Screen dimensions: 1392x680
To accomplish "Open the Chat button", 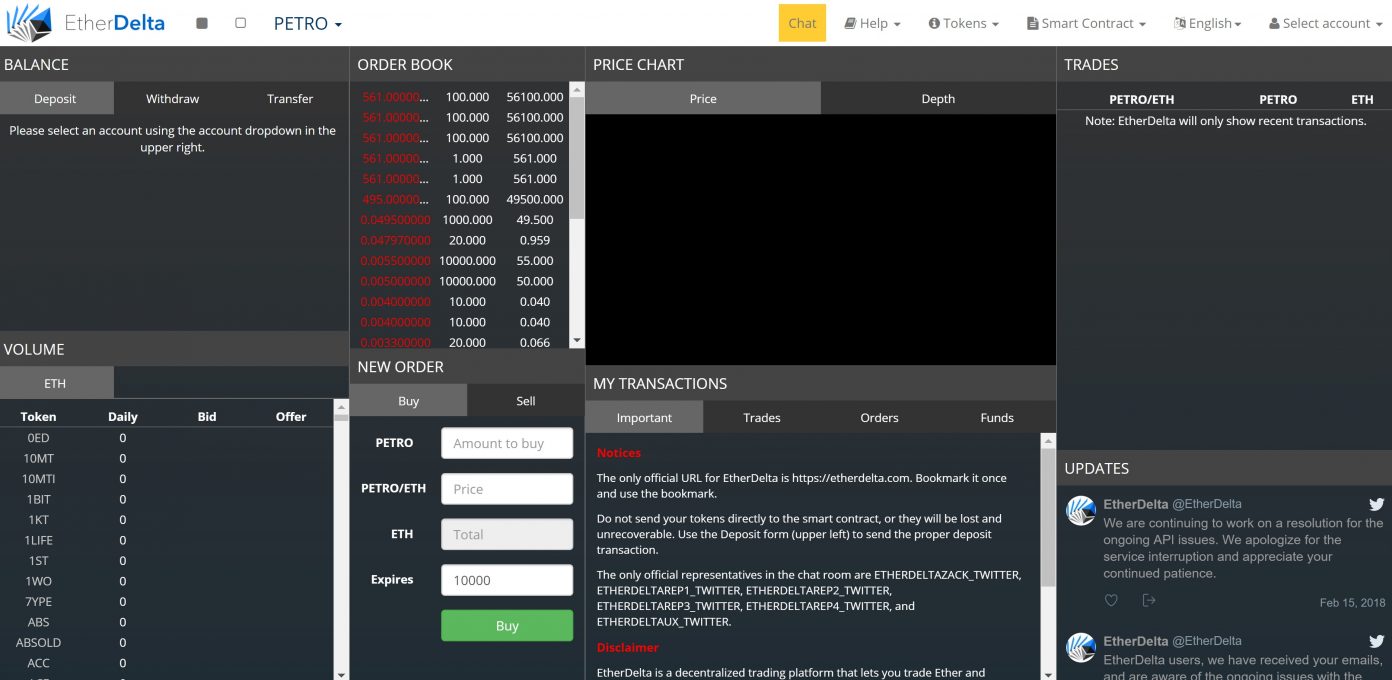I will pyautogui.click(x=802, y=23).
